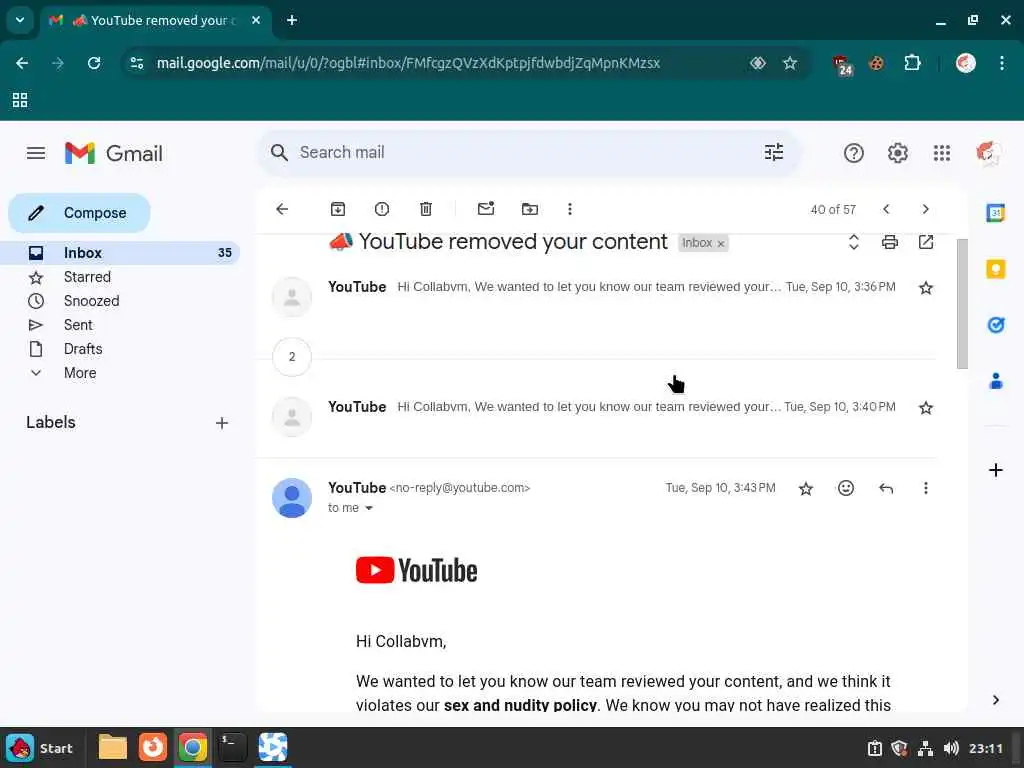
Task: Open Google Contacts side panel
Action: click(x=995, y=381)
